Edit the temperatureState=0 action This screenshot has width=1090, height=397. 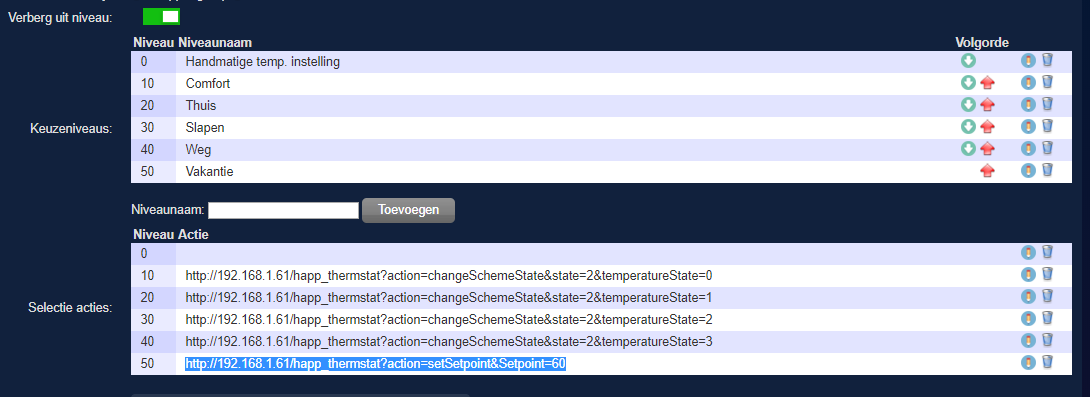pos(1028,275)
